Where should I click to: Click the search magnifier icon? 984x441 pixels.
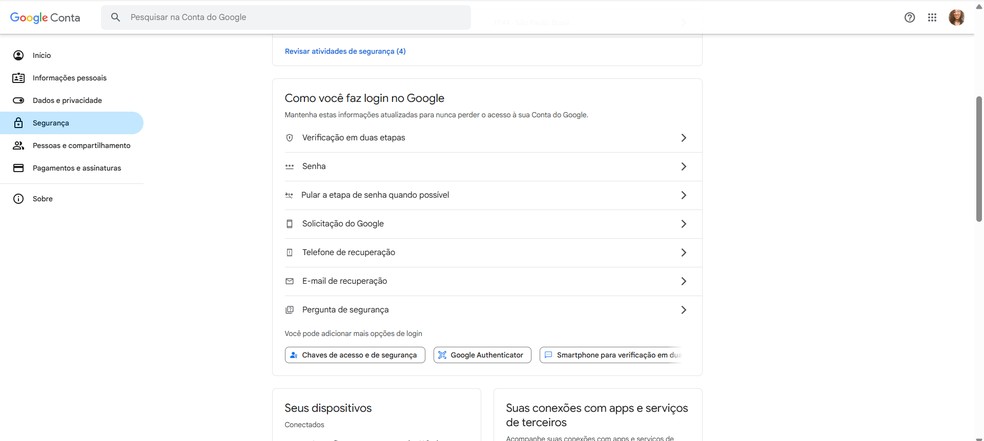click(116, 17)
